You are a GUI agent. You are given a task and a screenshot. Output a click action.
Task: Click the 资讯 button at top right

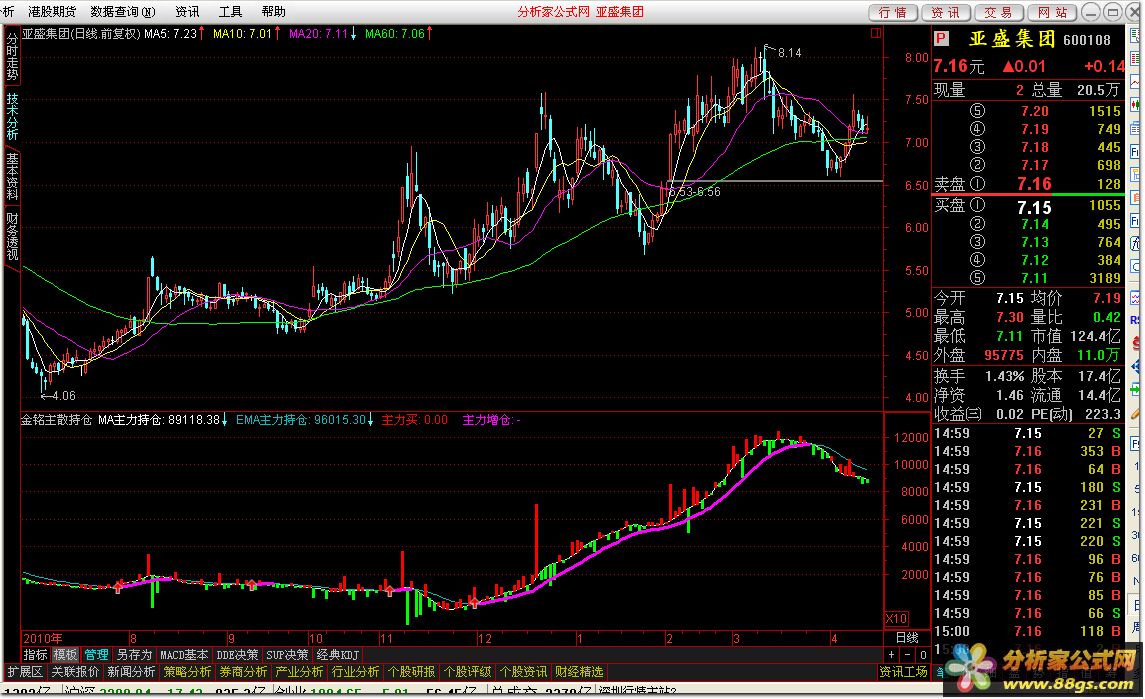[946, 12]
